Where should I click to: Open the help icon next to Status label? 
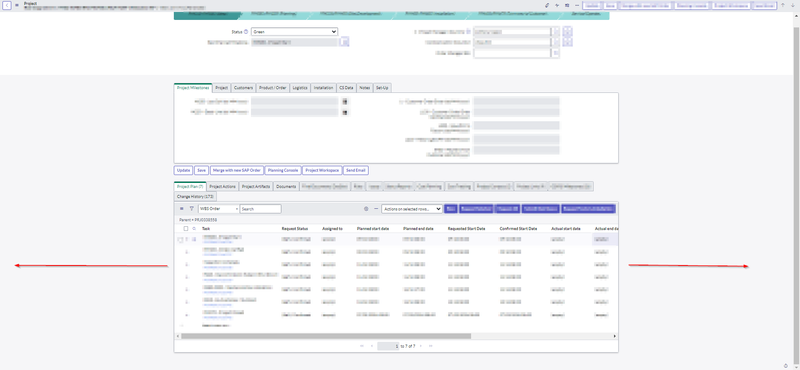246,32
